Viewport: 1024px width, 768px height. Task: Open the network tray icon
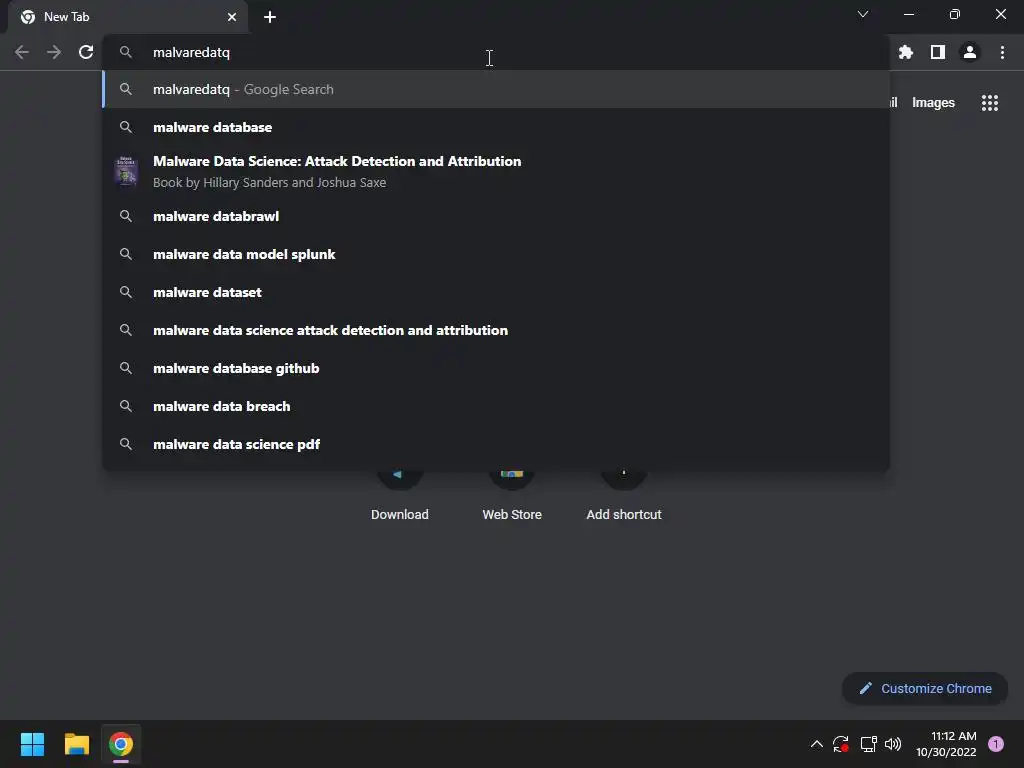click(868, 744)
